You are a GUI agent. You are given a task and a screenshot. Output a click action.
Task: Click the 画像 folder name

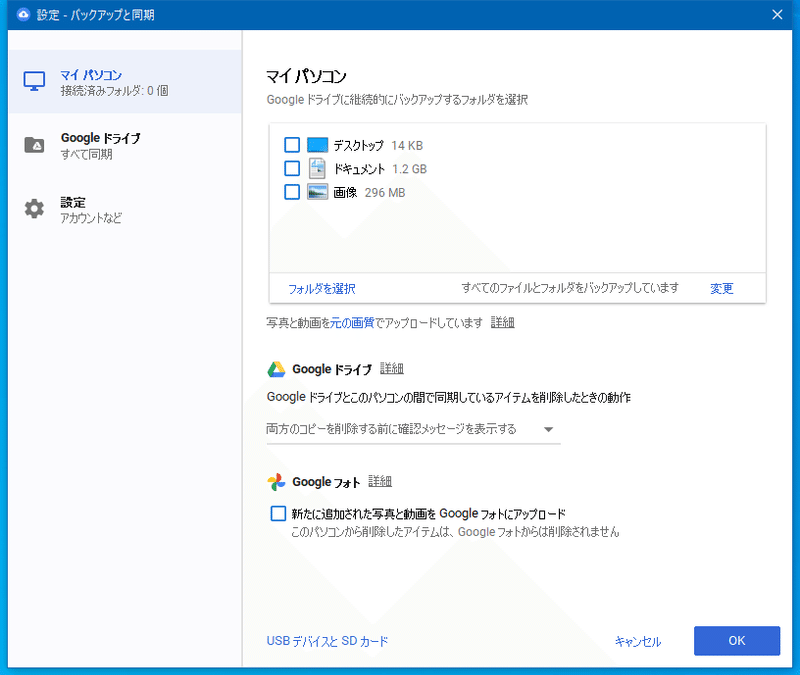(x=345, y=192)
